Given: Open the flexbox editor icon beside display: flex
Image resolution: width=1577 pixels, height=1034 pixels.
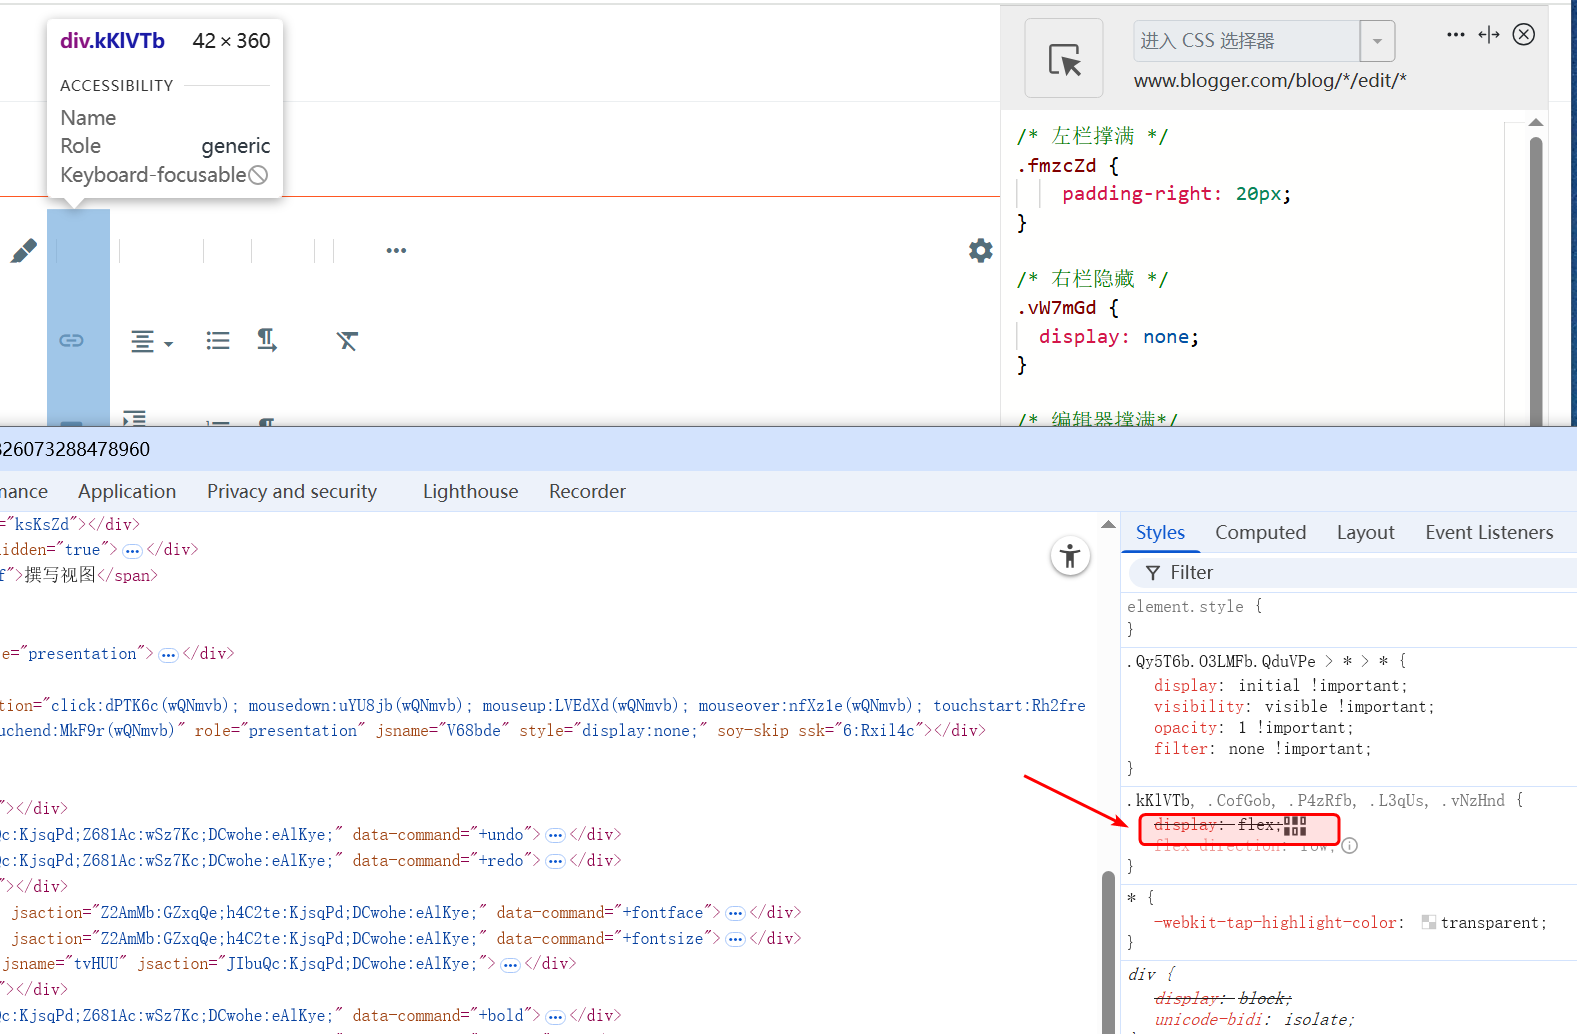Looking at the screenshot, I should [1295, 825].
